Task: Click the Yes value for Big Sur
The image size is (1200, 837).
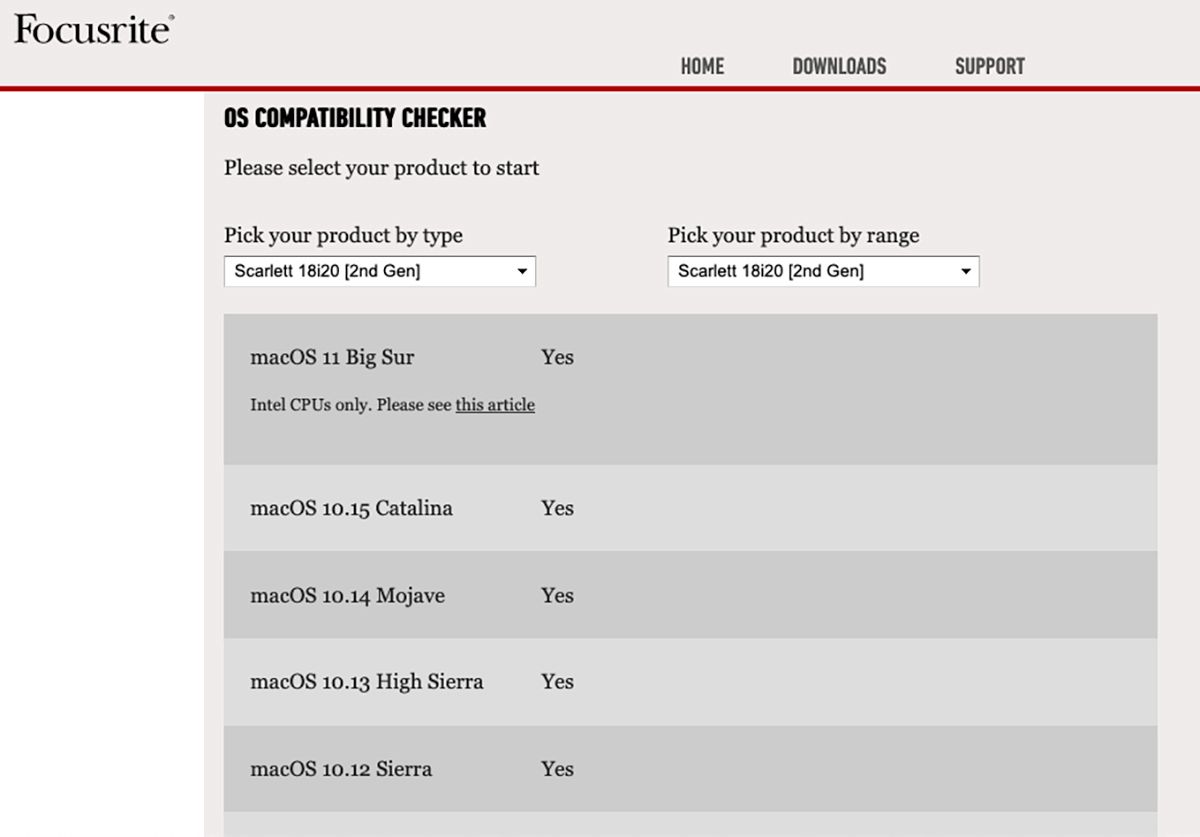Action: click(x=557, y=357)
